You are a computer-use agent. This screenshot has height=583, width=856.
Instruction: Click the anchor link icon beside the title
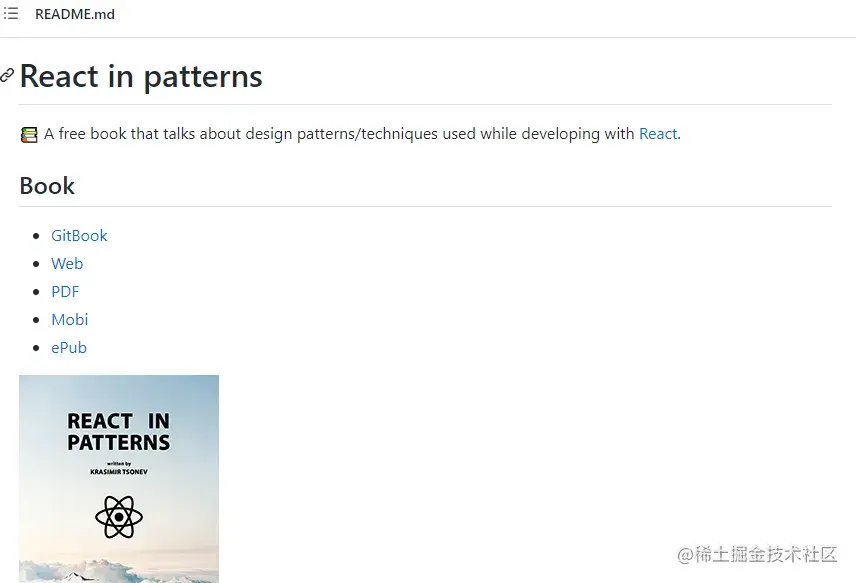point(7,76)
